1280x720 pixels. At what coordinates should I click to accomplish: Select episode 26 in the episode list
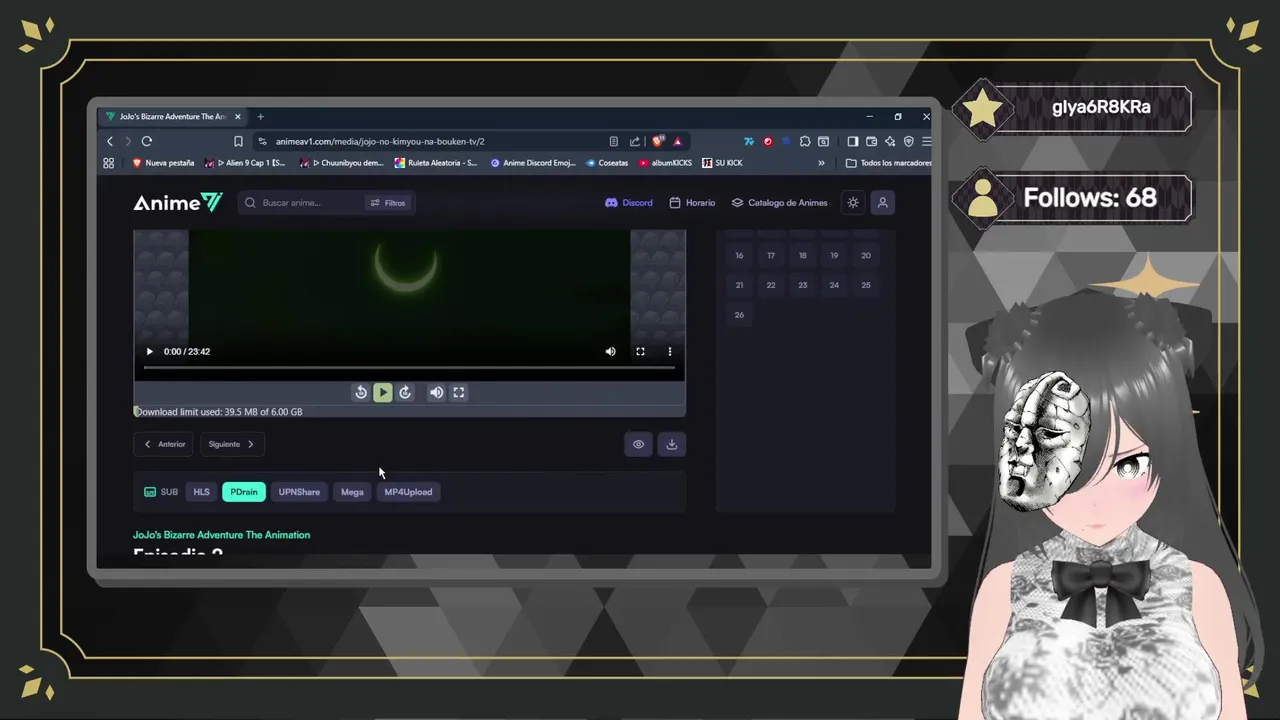point(739,315)
